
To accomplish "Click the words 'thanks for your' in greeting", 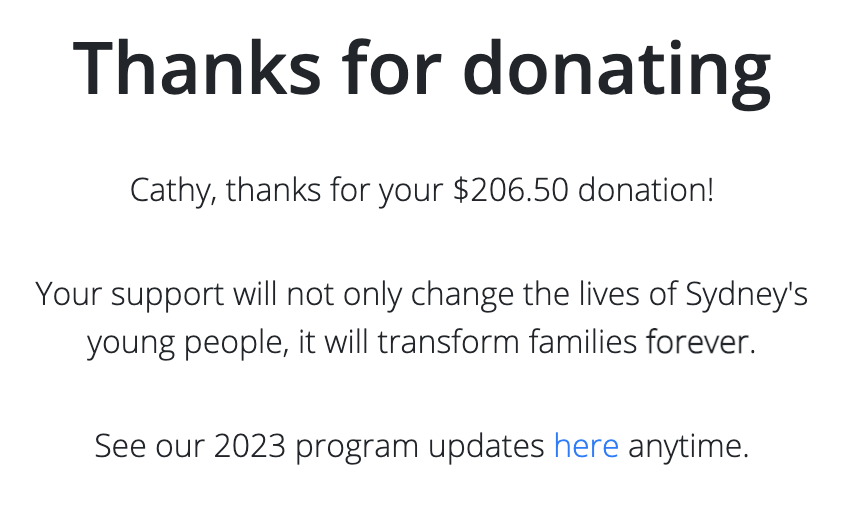I will (334, 191).
